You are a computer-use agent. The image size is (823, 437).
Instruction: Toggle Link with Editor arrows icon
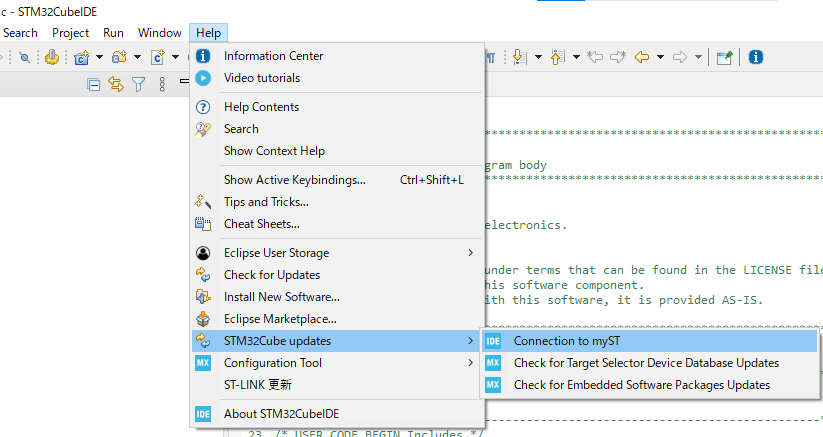[x=116, y=84]
